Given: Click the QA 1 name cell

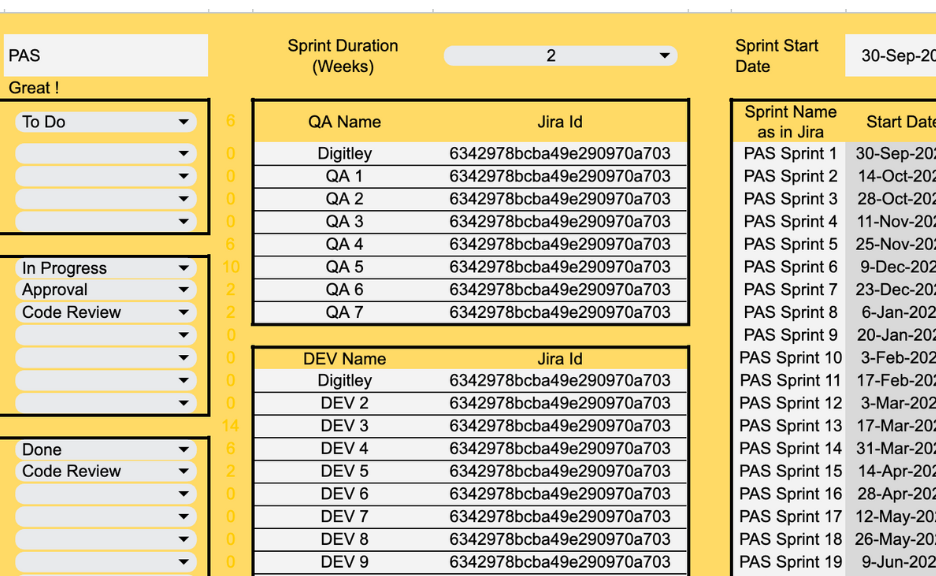Looking at the screenshot, I should point(344,176).
